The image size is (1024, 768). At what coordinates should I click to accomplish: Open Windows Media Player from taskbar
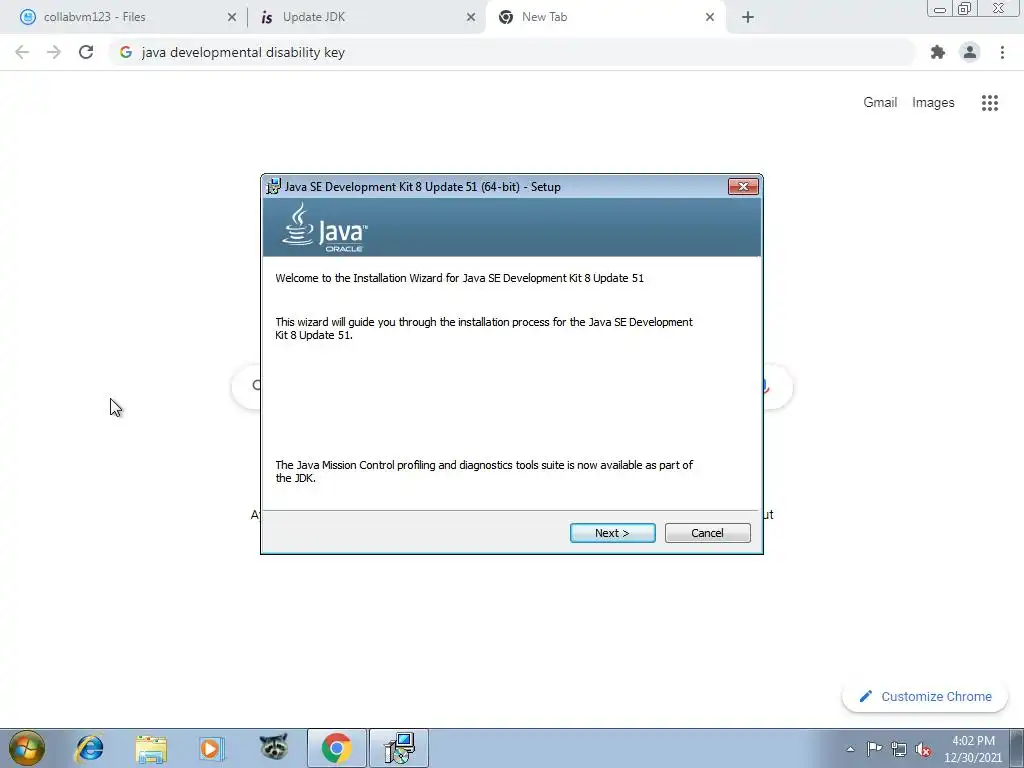[211, 748]
